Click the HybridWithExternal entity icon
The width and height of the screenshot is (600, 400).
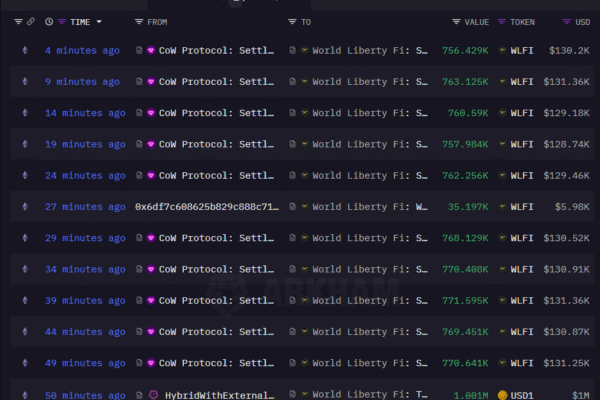[153, 396]
